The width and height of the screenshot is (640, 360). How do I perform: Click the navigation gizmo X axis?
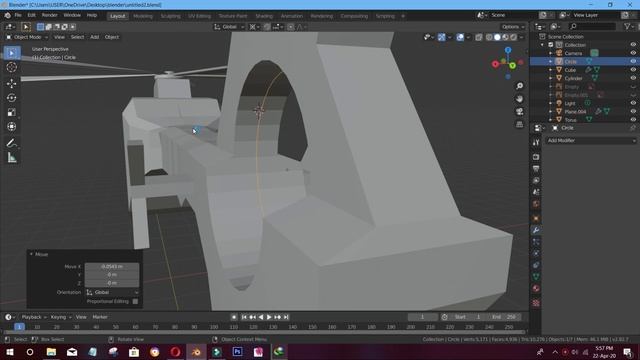(x=496, y=64)
